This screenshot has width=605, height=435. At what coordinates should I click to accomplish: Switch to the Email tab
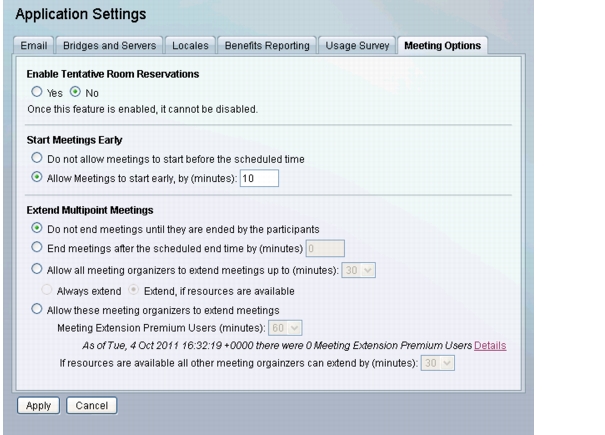pyautogui.click(x=34, y=46)
